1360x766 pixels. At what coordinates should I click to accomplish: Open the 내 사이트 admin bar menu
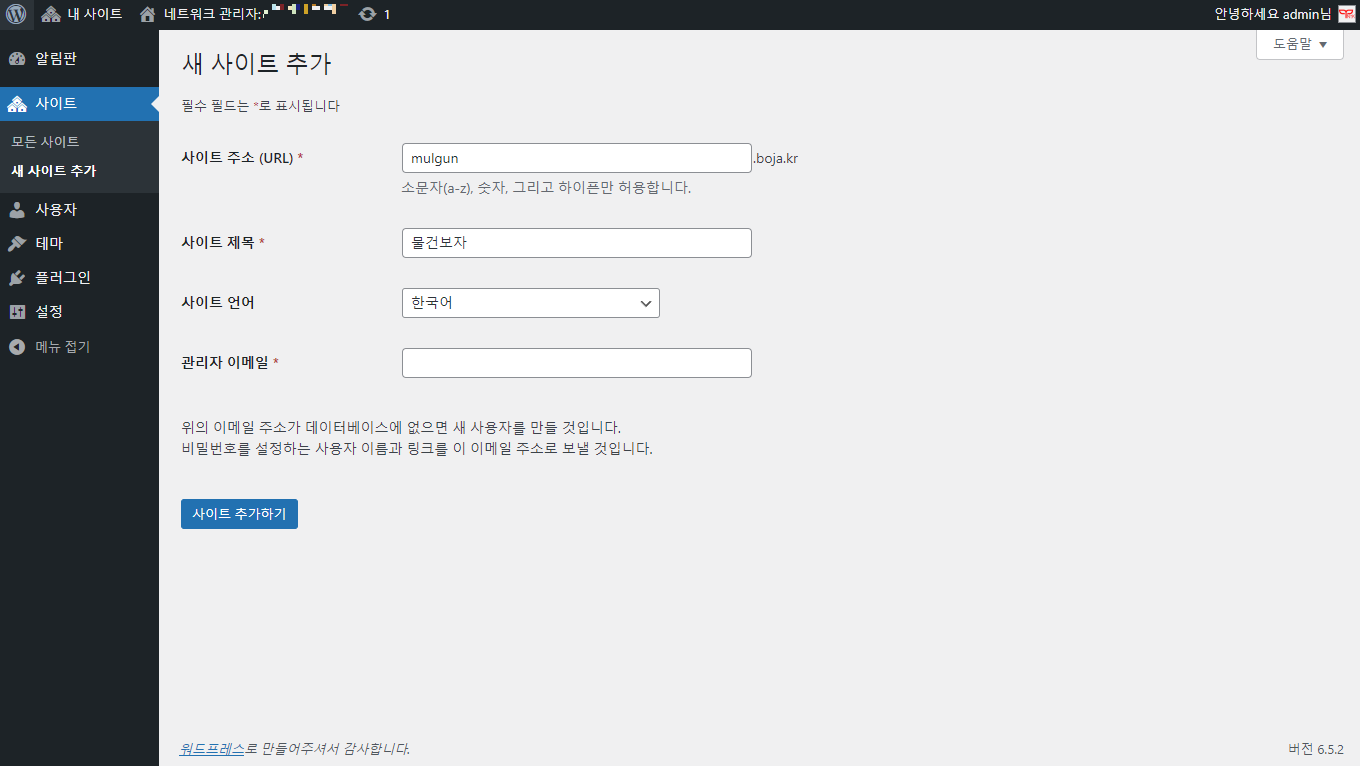82,14
